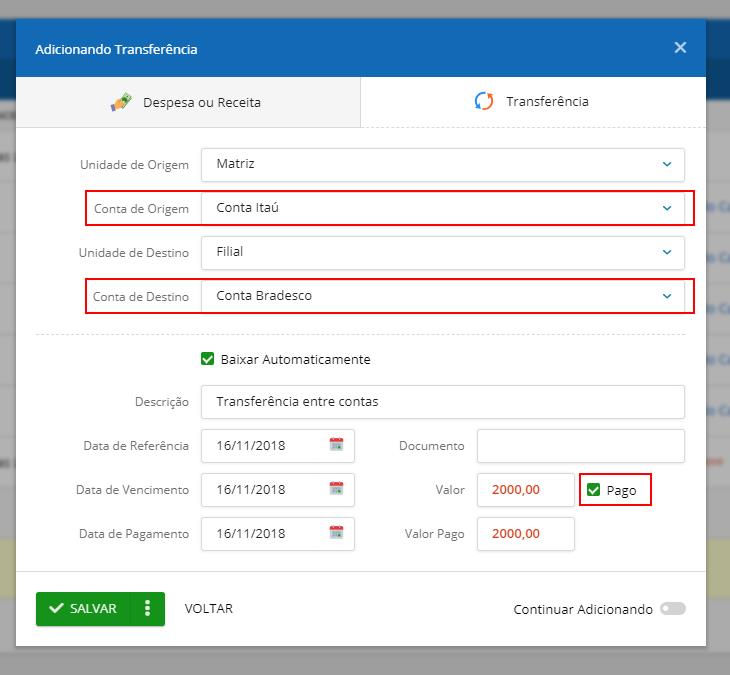Click the Baixar Automaticamente label
The width and height of the screenshot is (730, 675).
296,359
